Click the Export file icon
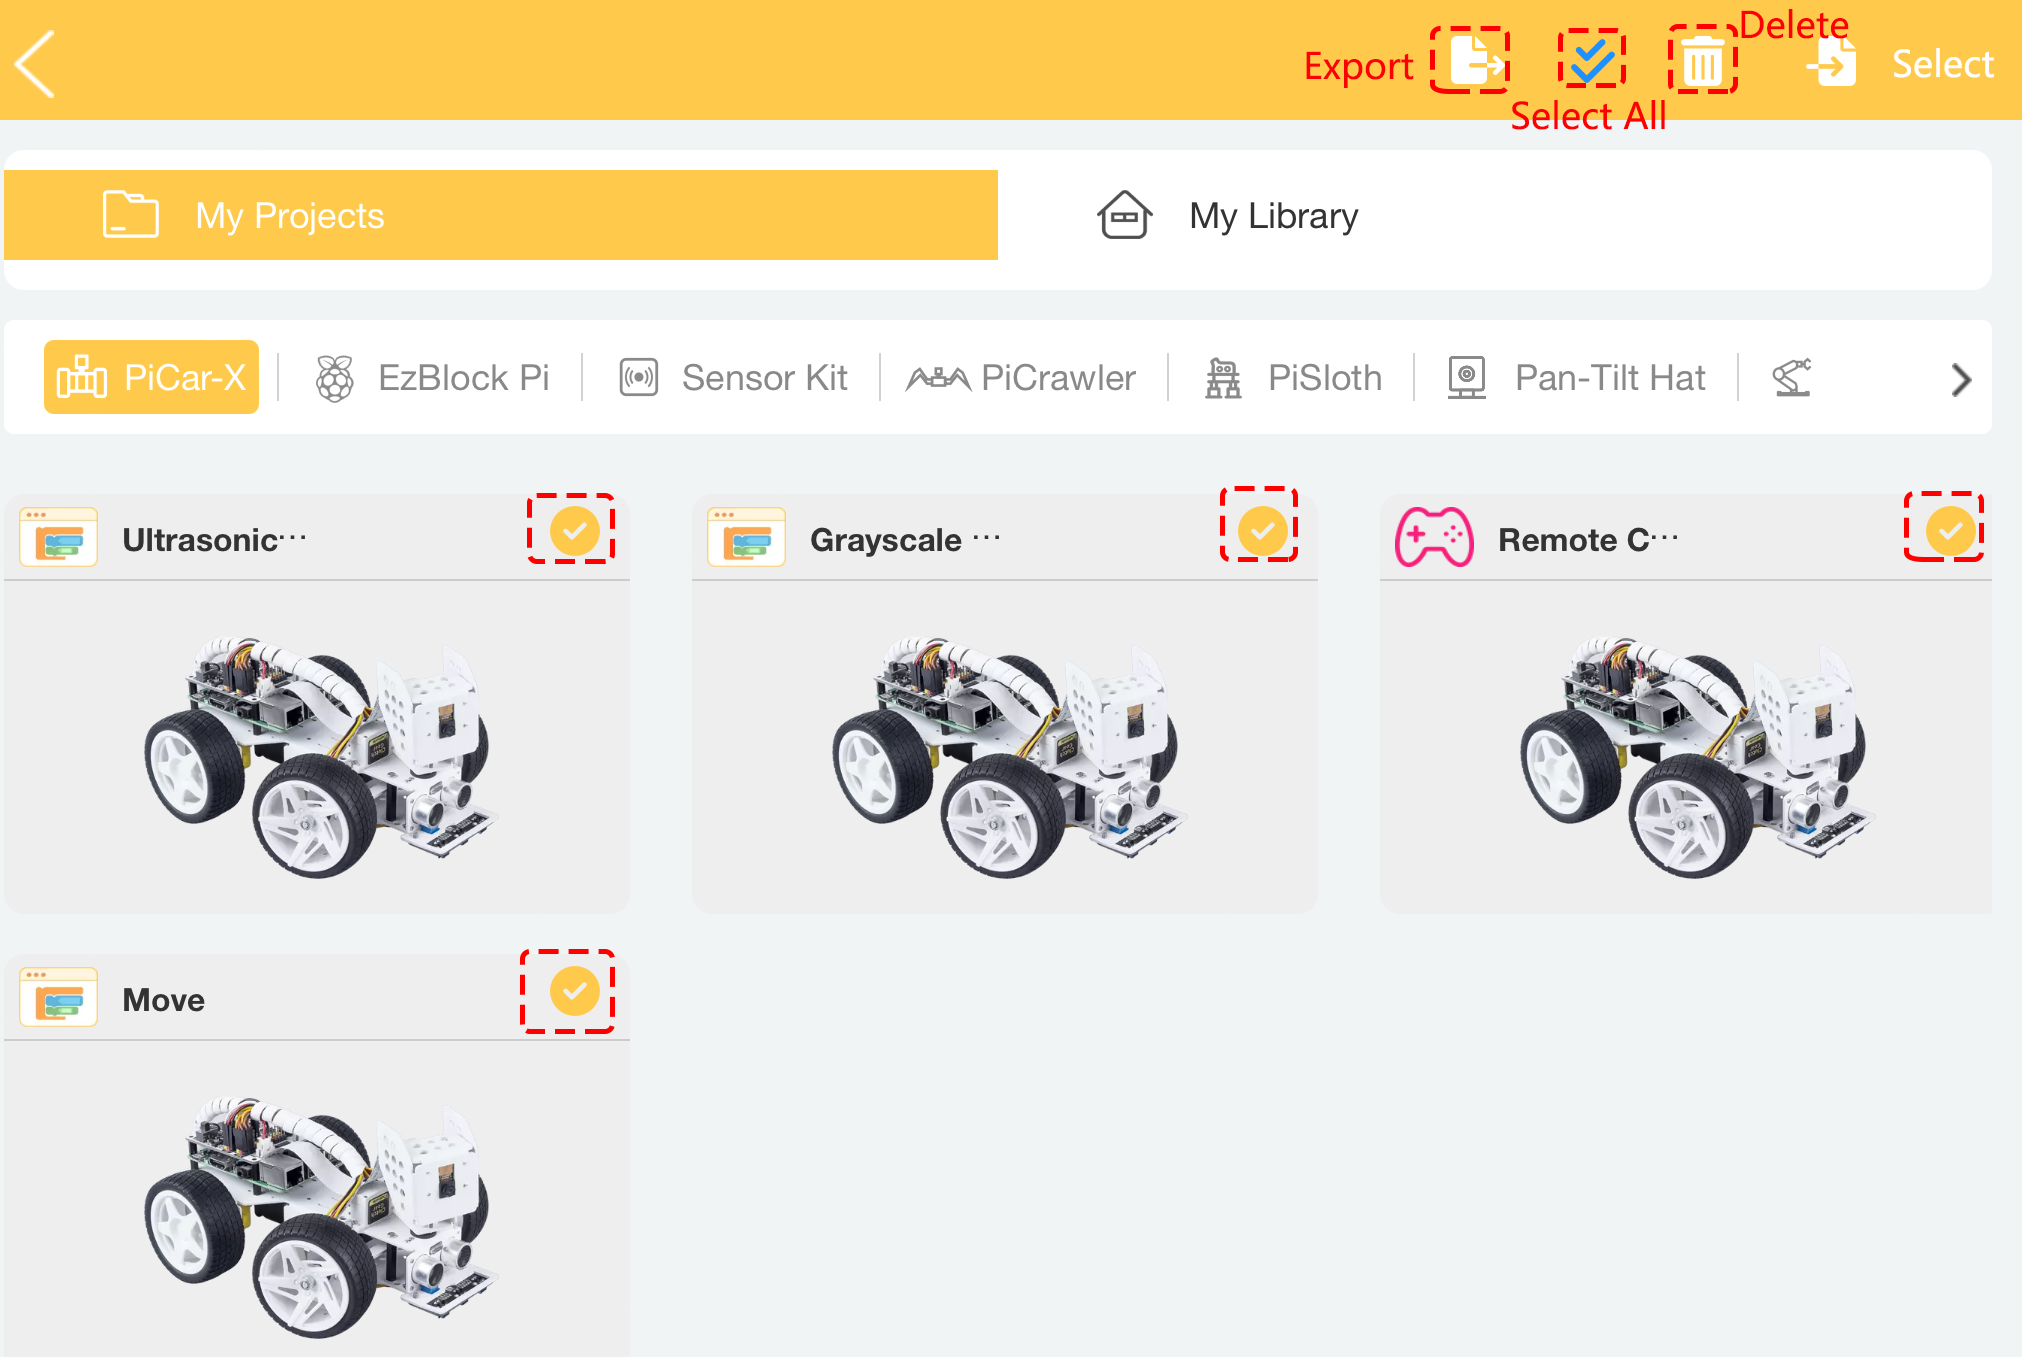2022x1357 pixels. coord(1476,61)
